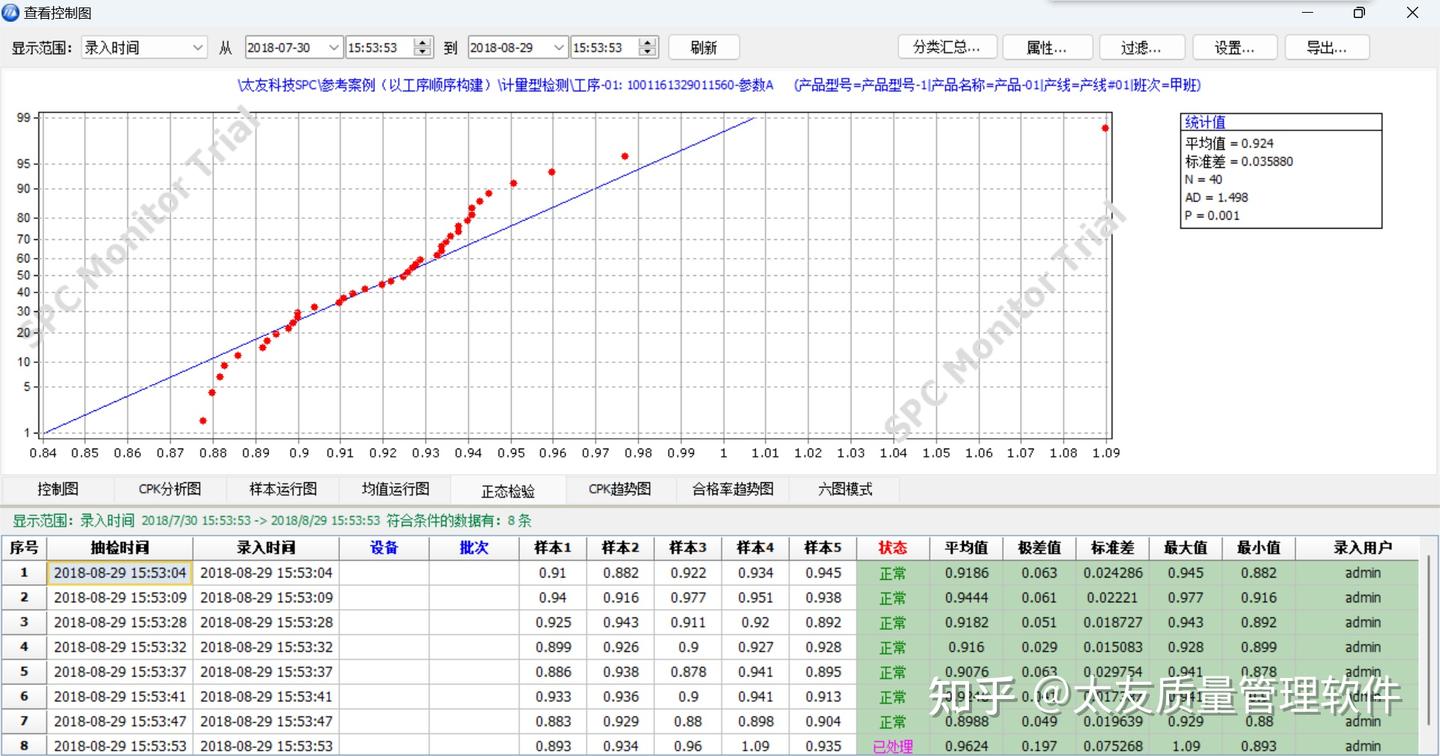Increment the start time using its up stepper
The width and height of the screenshot is (1440, 756).
(424, 41)
